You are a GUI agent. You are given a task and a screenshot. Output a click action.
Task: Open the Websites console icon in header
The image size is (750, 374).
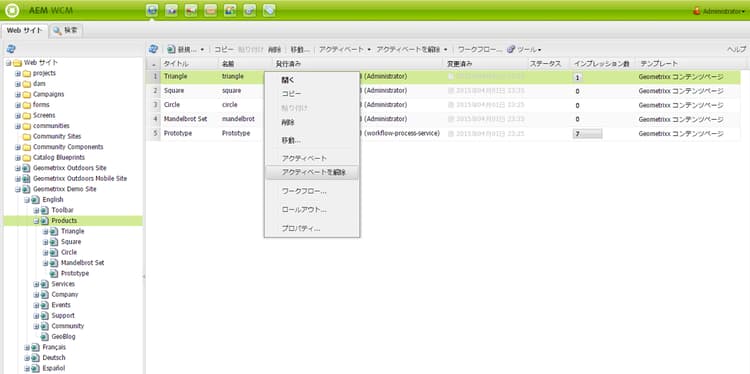152,11
